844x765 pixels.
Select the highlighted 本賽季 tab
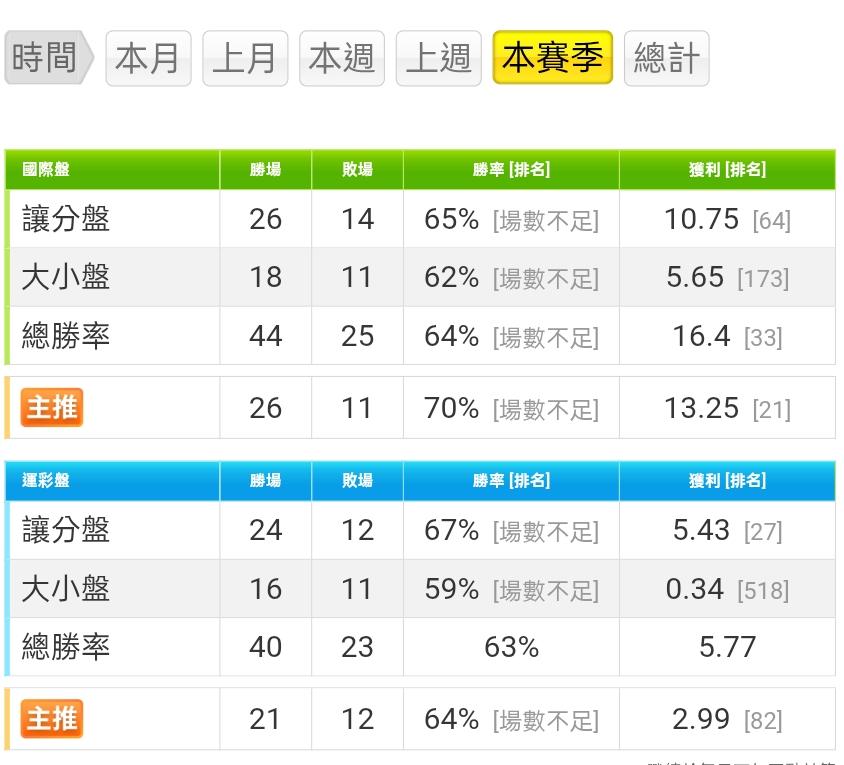tap(552, 58)
